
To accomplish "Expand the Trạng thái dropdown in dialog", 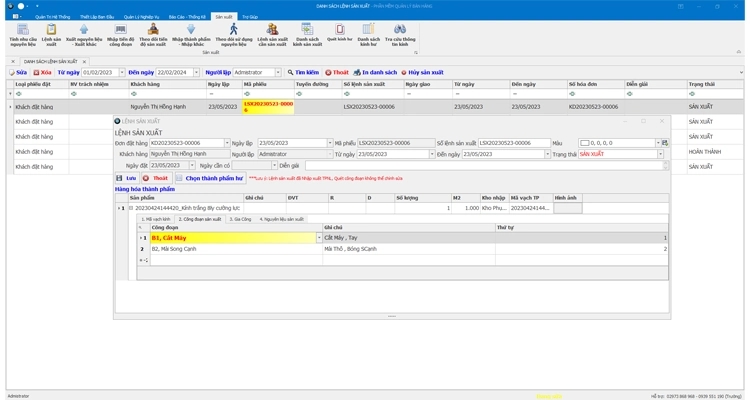I will coord(661,154).
